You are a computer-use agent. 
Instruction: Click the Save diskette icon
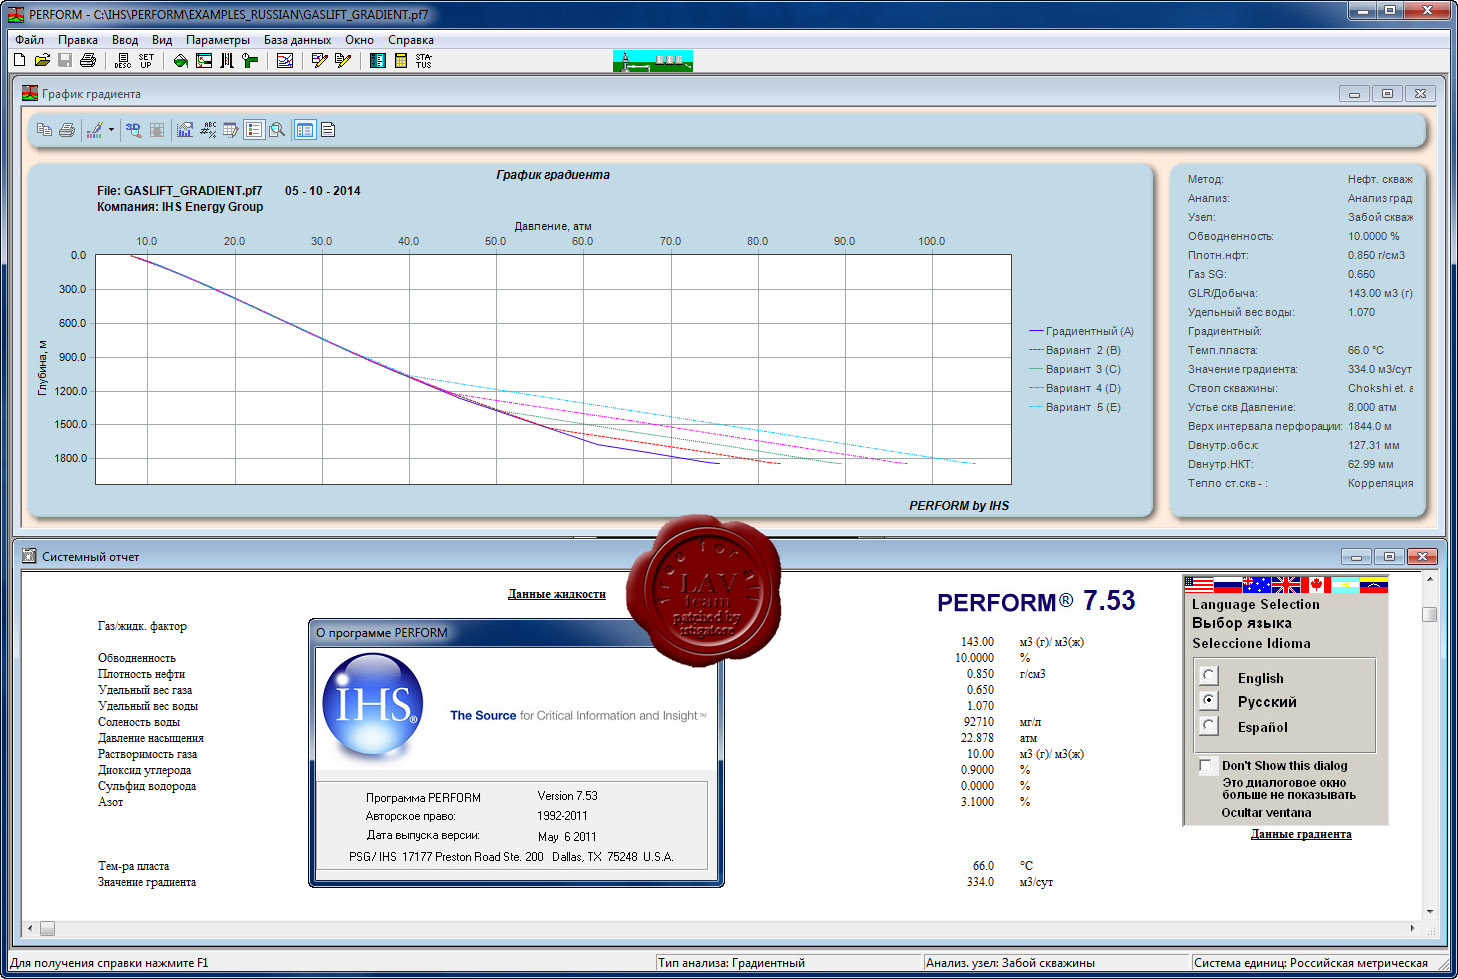[65, 60]
